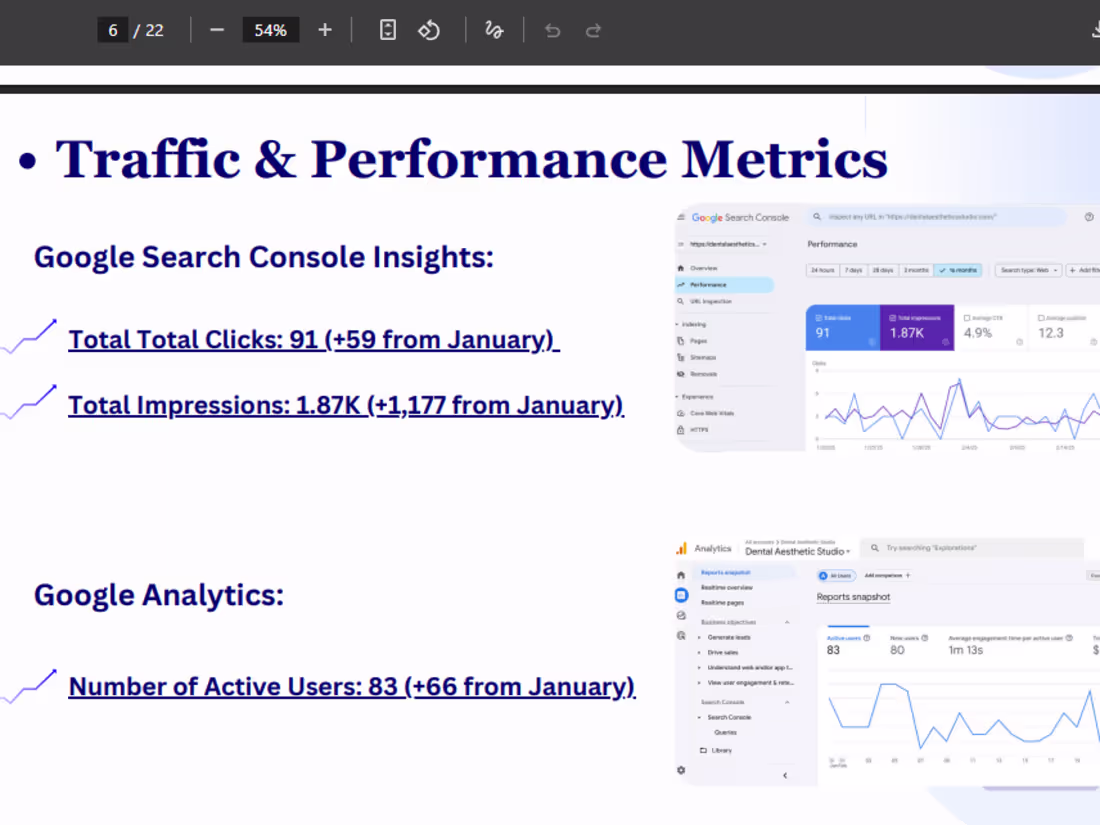
Task: Click the Analytics search field
Action: click(972, 548)
